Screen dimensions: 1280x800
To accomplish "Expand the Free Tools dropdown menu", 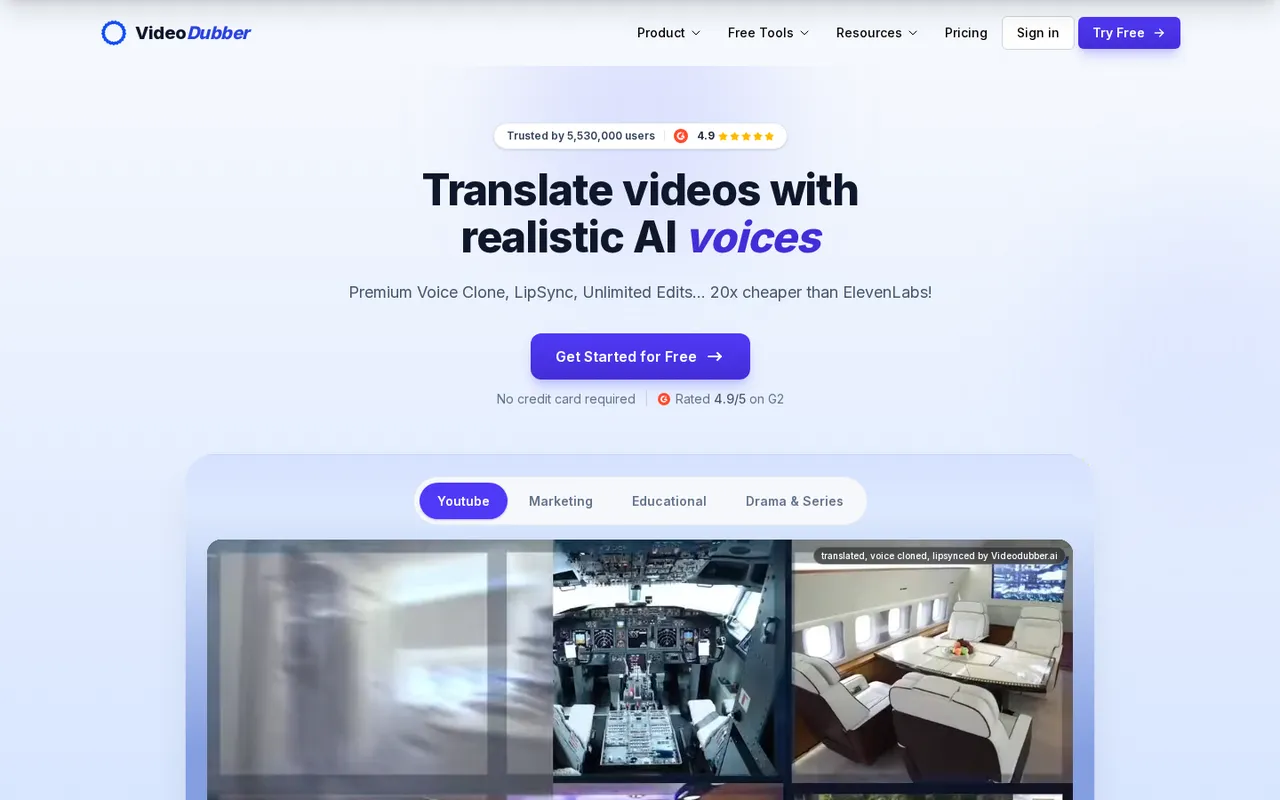I will click(768, 33).
